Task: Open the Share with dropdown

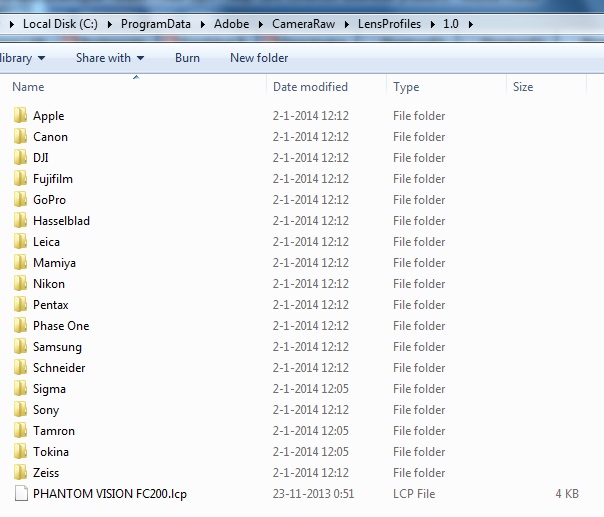Action: [110, 58]
